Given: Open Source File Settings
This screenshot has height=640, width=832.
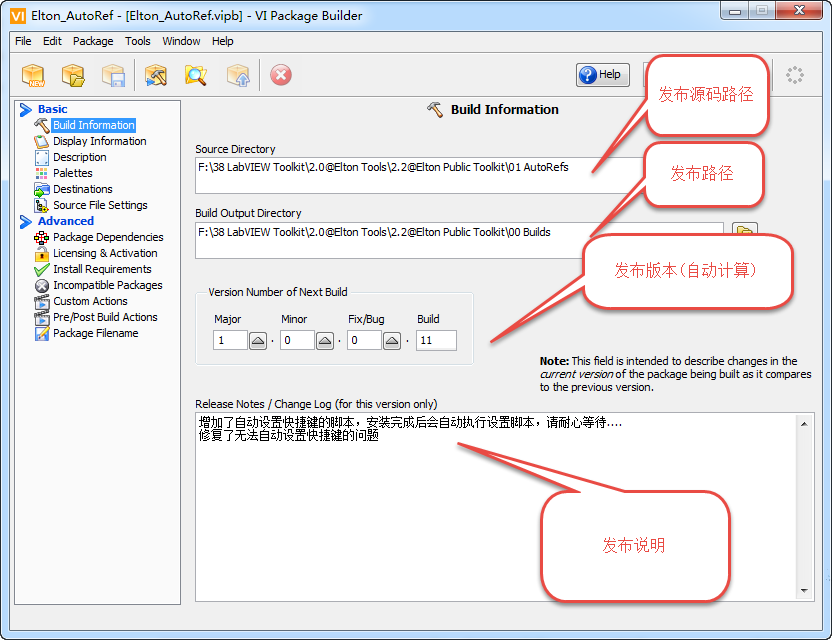Looking at the screenshot, I should [x=100, y=205].
